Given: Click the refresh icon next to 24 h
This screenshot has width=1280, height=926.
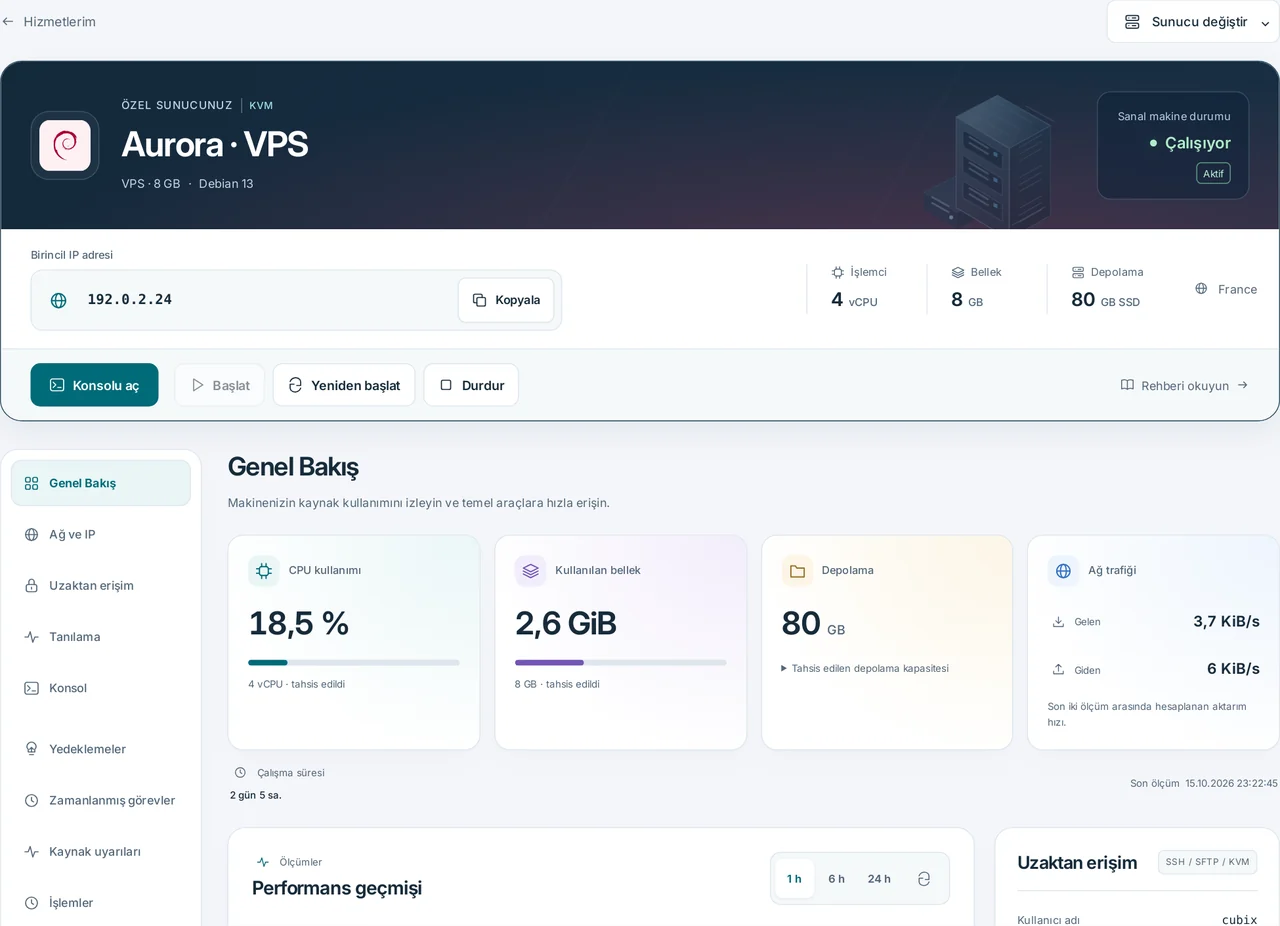Looking at the screenshot, I should 924,879.
